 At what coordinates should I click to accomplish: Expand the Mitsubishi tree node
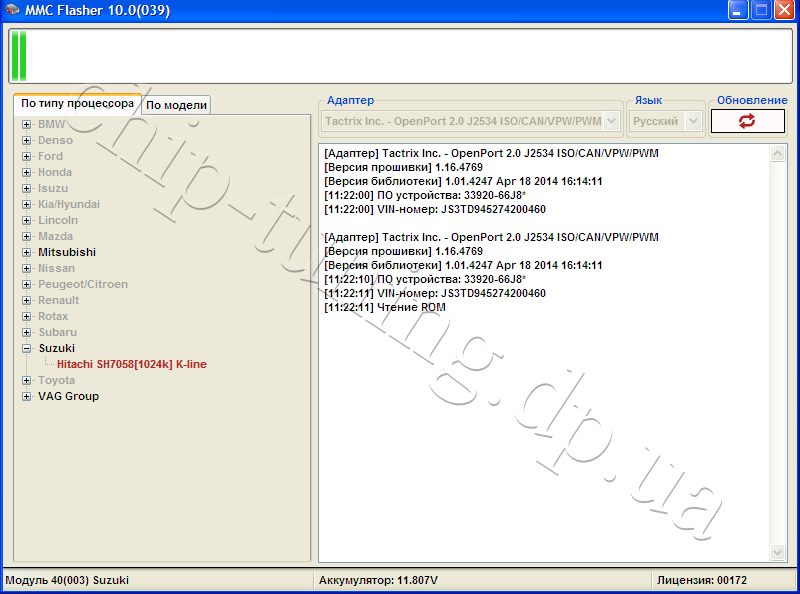coord(27,252)
